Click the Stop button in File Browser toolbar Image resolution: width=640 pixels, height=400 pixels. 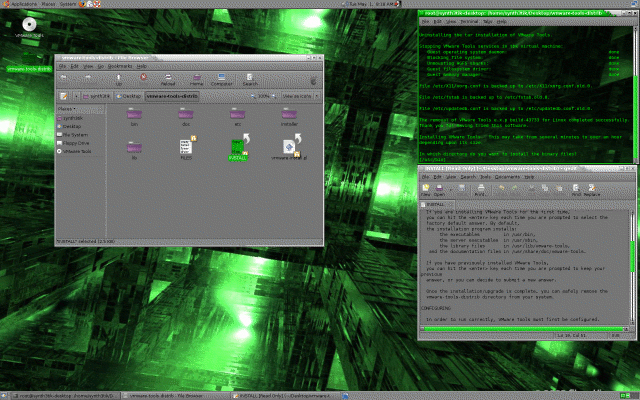(x=143, y=77)
